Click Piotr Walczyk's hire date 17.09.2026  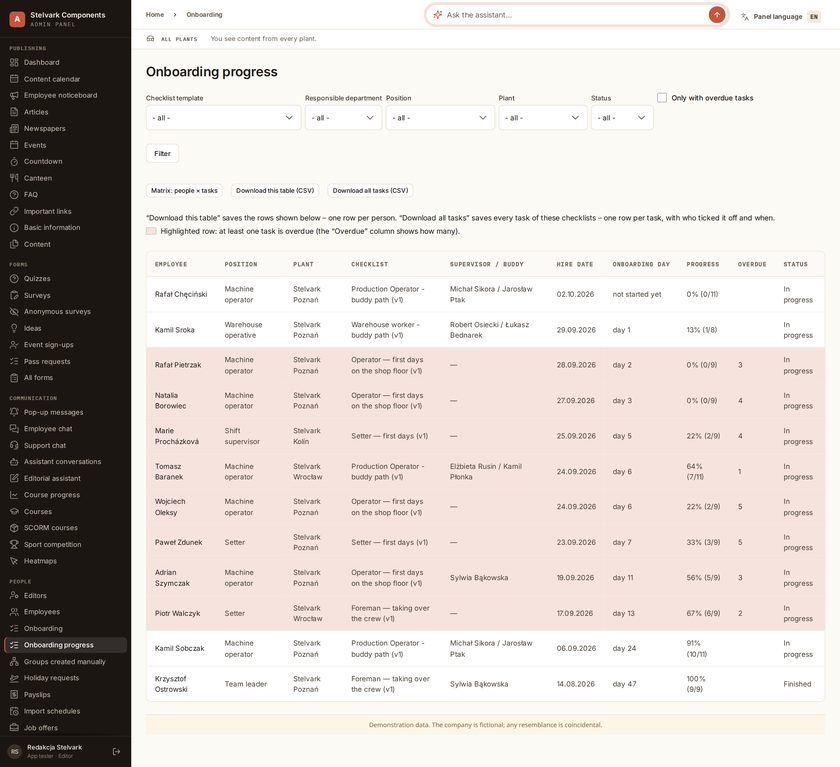coord(575,613)
